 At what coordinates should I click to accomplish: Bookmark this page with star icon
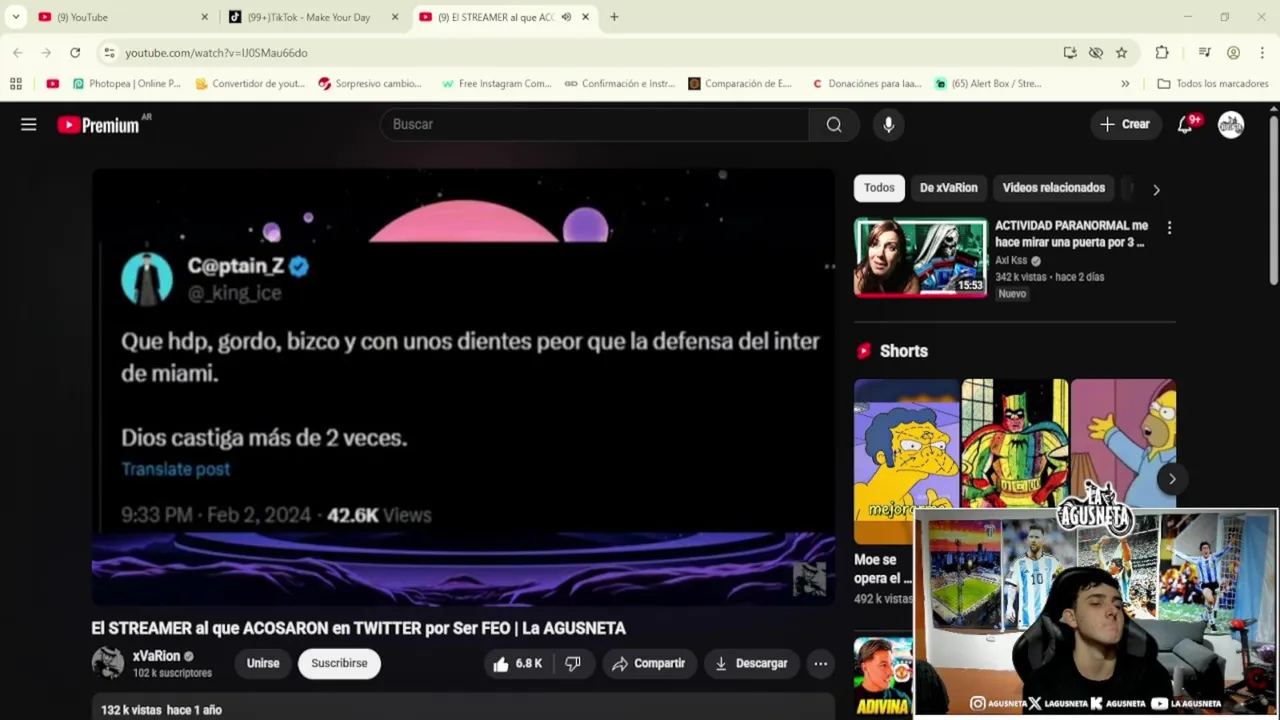[1121, 53]
